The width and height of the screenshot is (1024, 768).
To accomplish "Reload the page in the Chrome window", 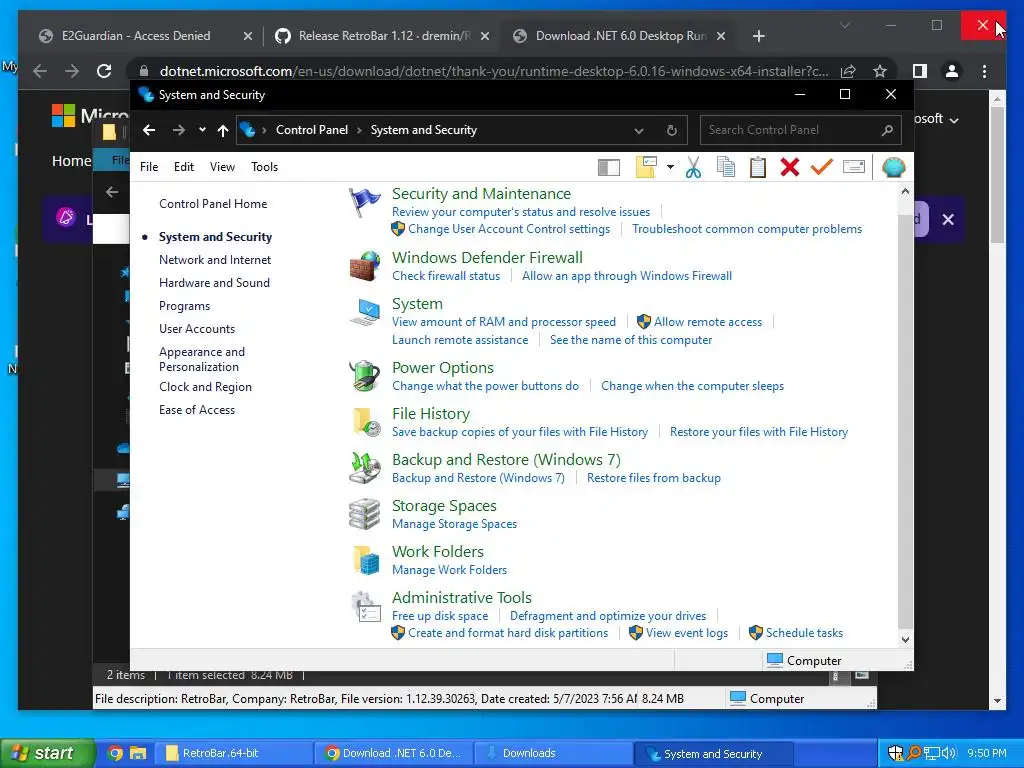I will pyautogui.click(x=104, y=71).
